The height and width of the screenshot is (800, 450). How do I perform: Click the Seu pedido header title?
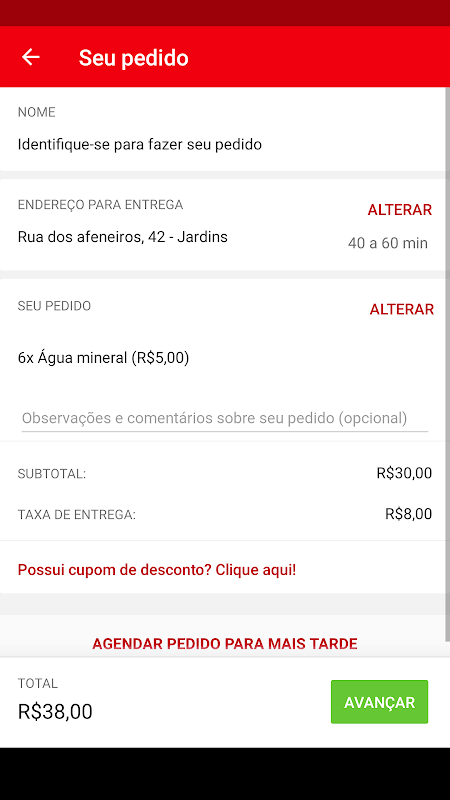tap(134, 58)
